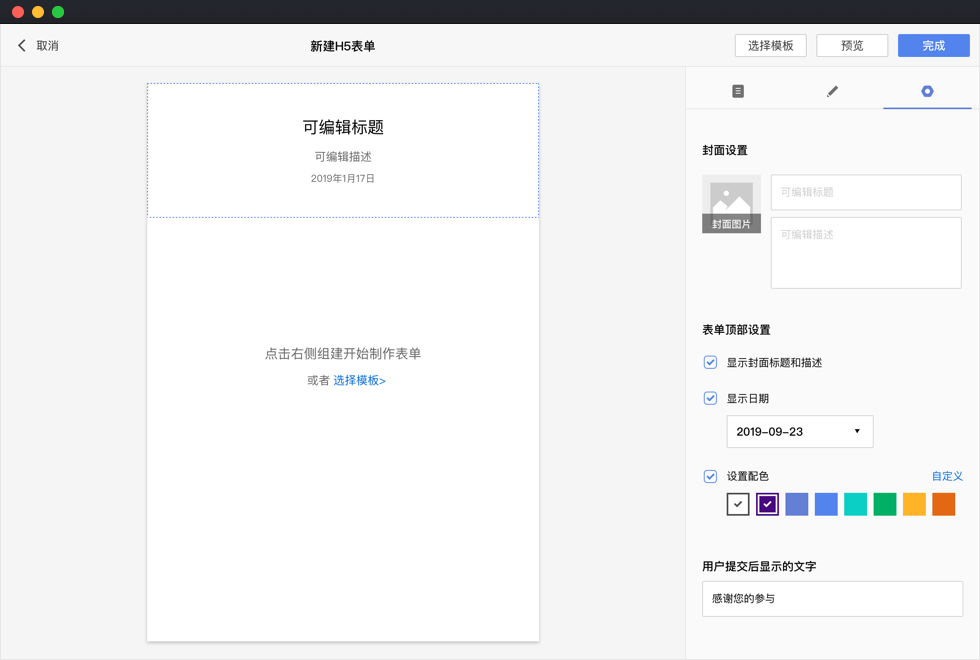The image size is (980, 660).
Task: Disable the 设置配色 checkbox
Action: click(x=710, y=476)
